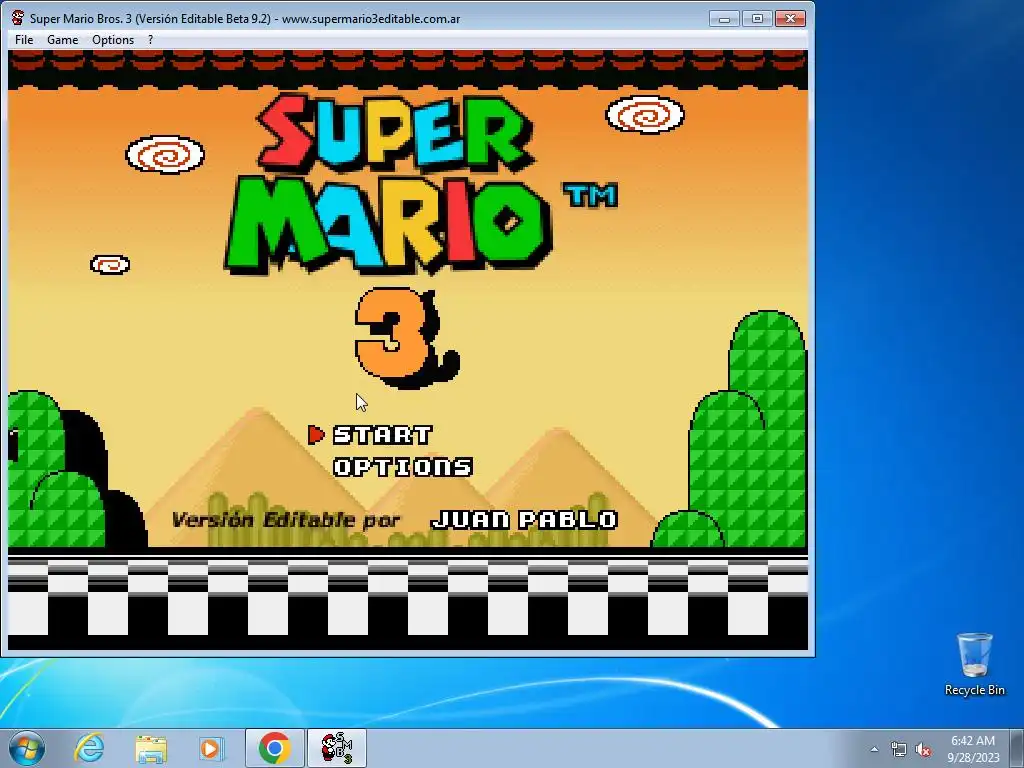Close the Super Mario Bros. 3 window
Image resolution: width=1024 pixels, height=768 pixels.
tap(790, 19)
